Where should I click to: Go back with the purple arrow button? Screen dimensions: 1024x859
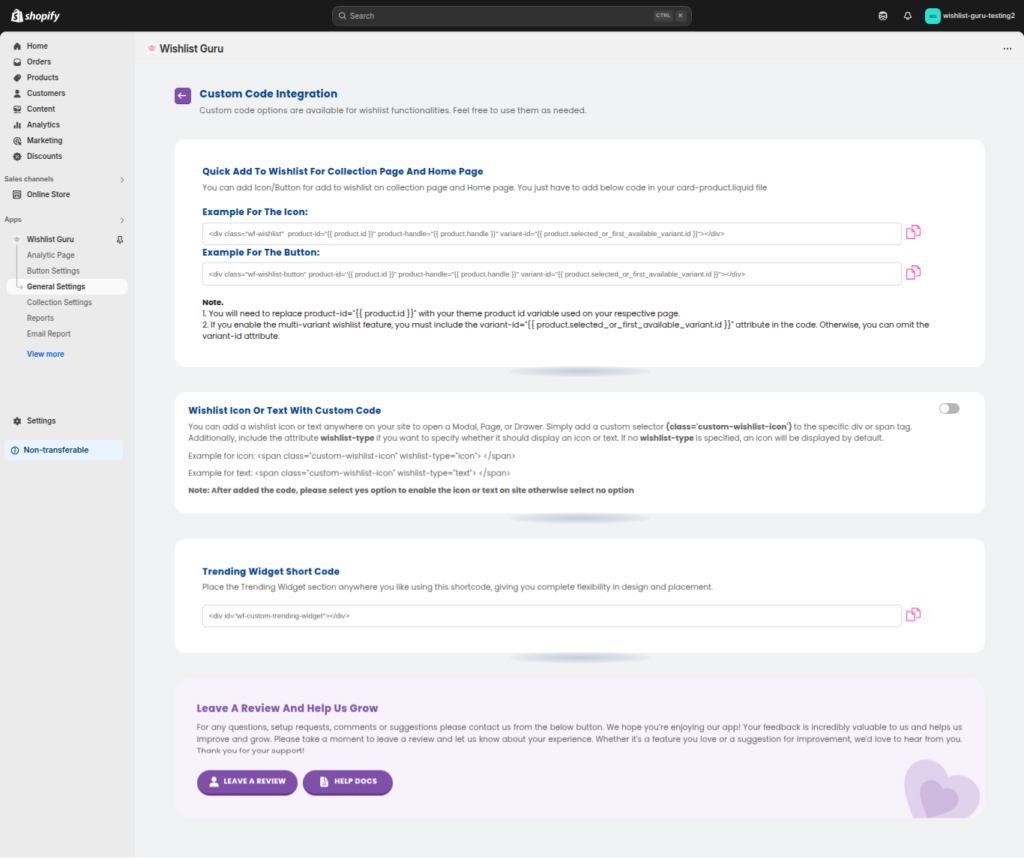point(183,96)
